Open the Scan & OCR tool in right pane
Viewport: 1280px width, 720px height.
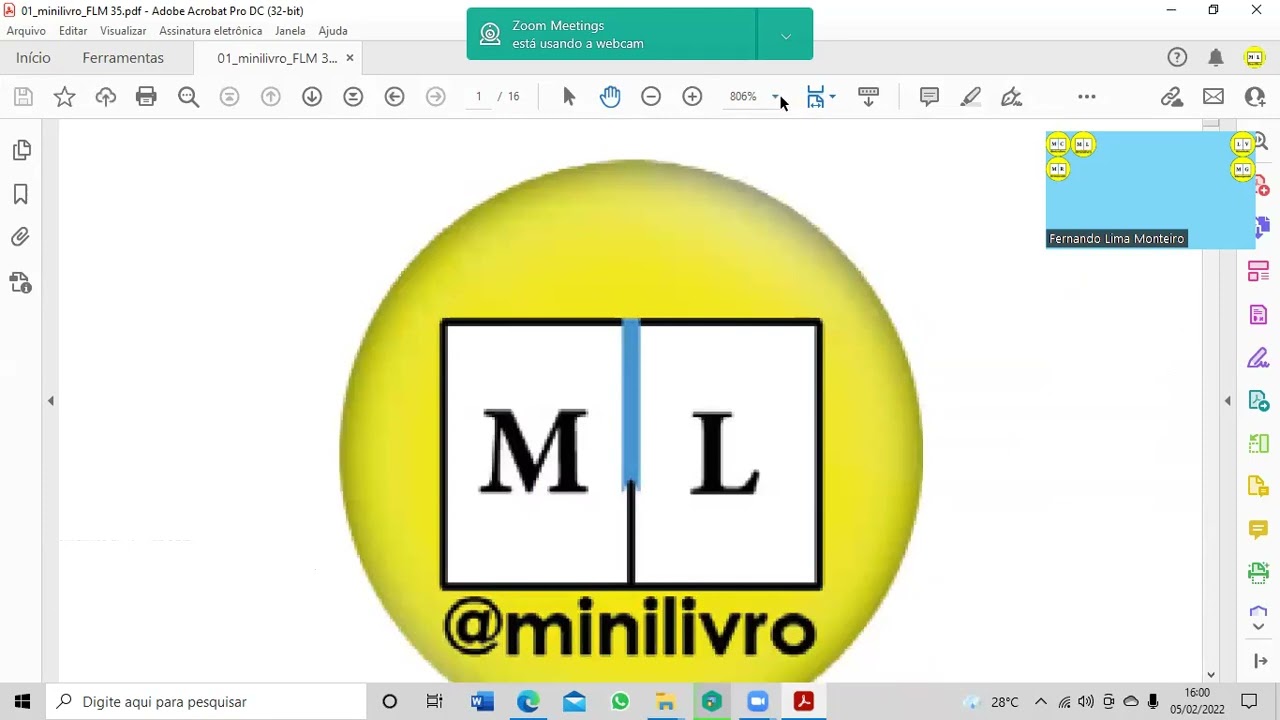pyautogui.click(x=1258, y=572)
